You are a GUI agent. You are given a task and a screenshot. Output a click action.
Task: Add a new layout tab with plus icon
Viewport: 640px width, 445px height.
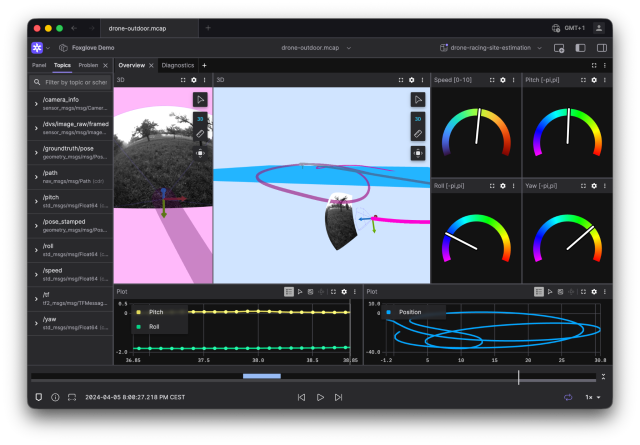coord(204,65)
